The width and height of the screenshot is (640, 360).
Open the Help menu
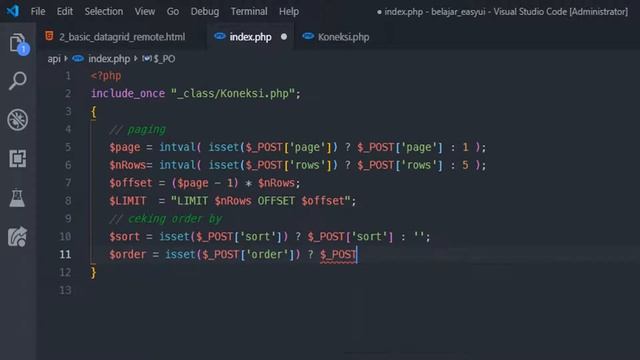tap(289, 11)
